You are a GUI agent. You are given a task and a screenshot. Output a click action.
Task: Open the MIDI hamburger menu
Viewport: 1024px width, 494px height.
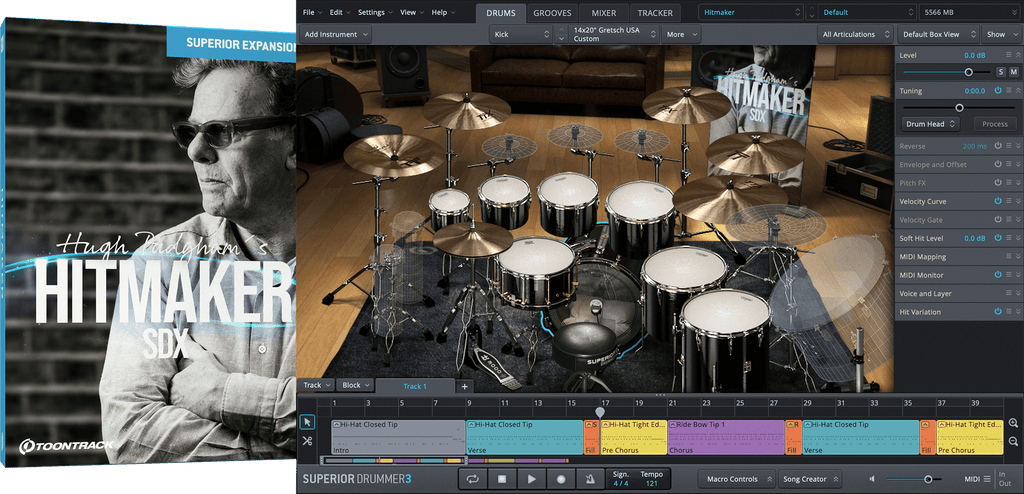coord(987,479)
